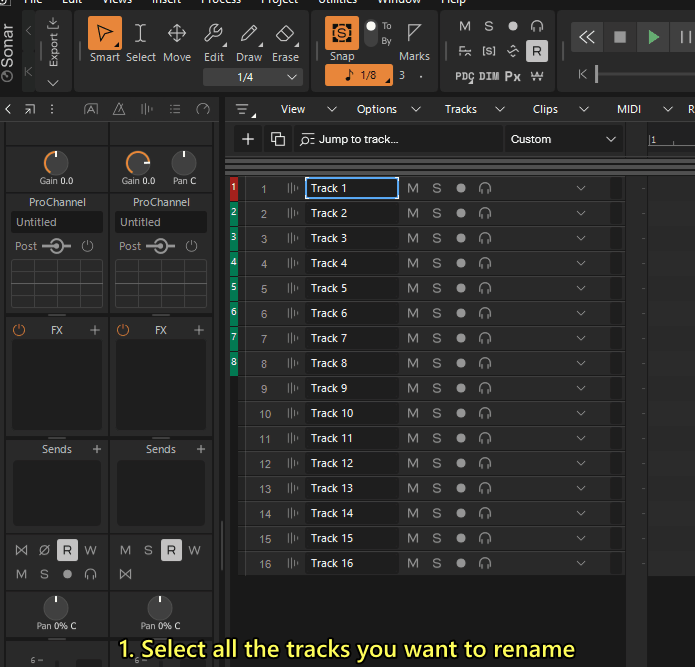Solo Track 16

pos(437,563)
